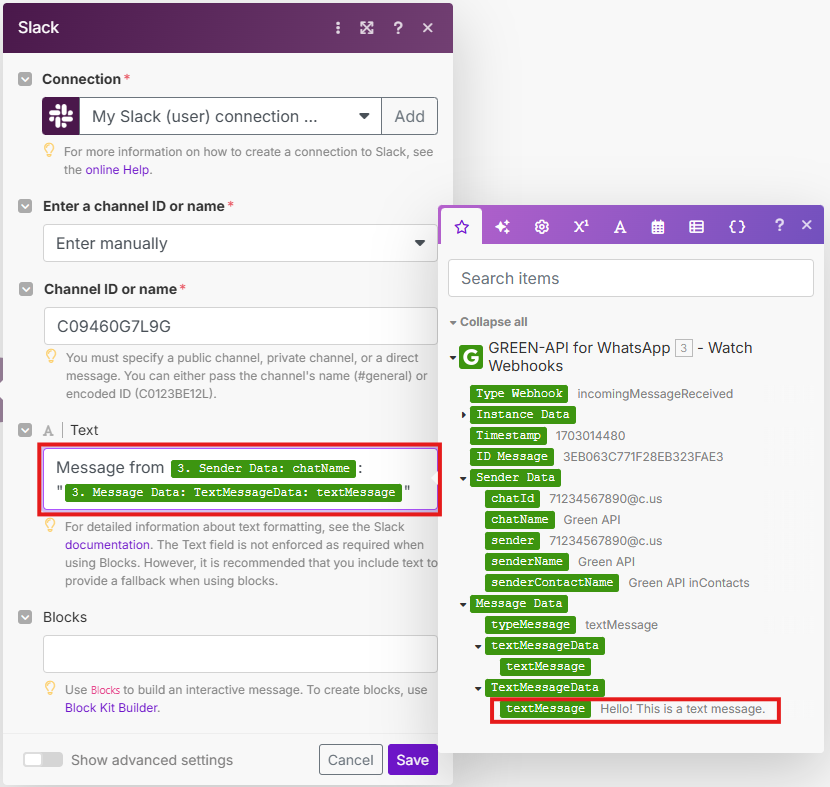Click the Save button
The height and width of the screenshot is (787, 830).
pyautogui.click(x=412, y=760)
